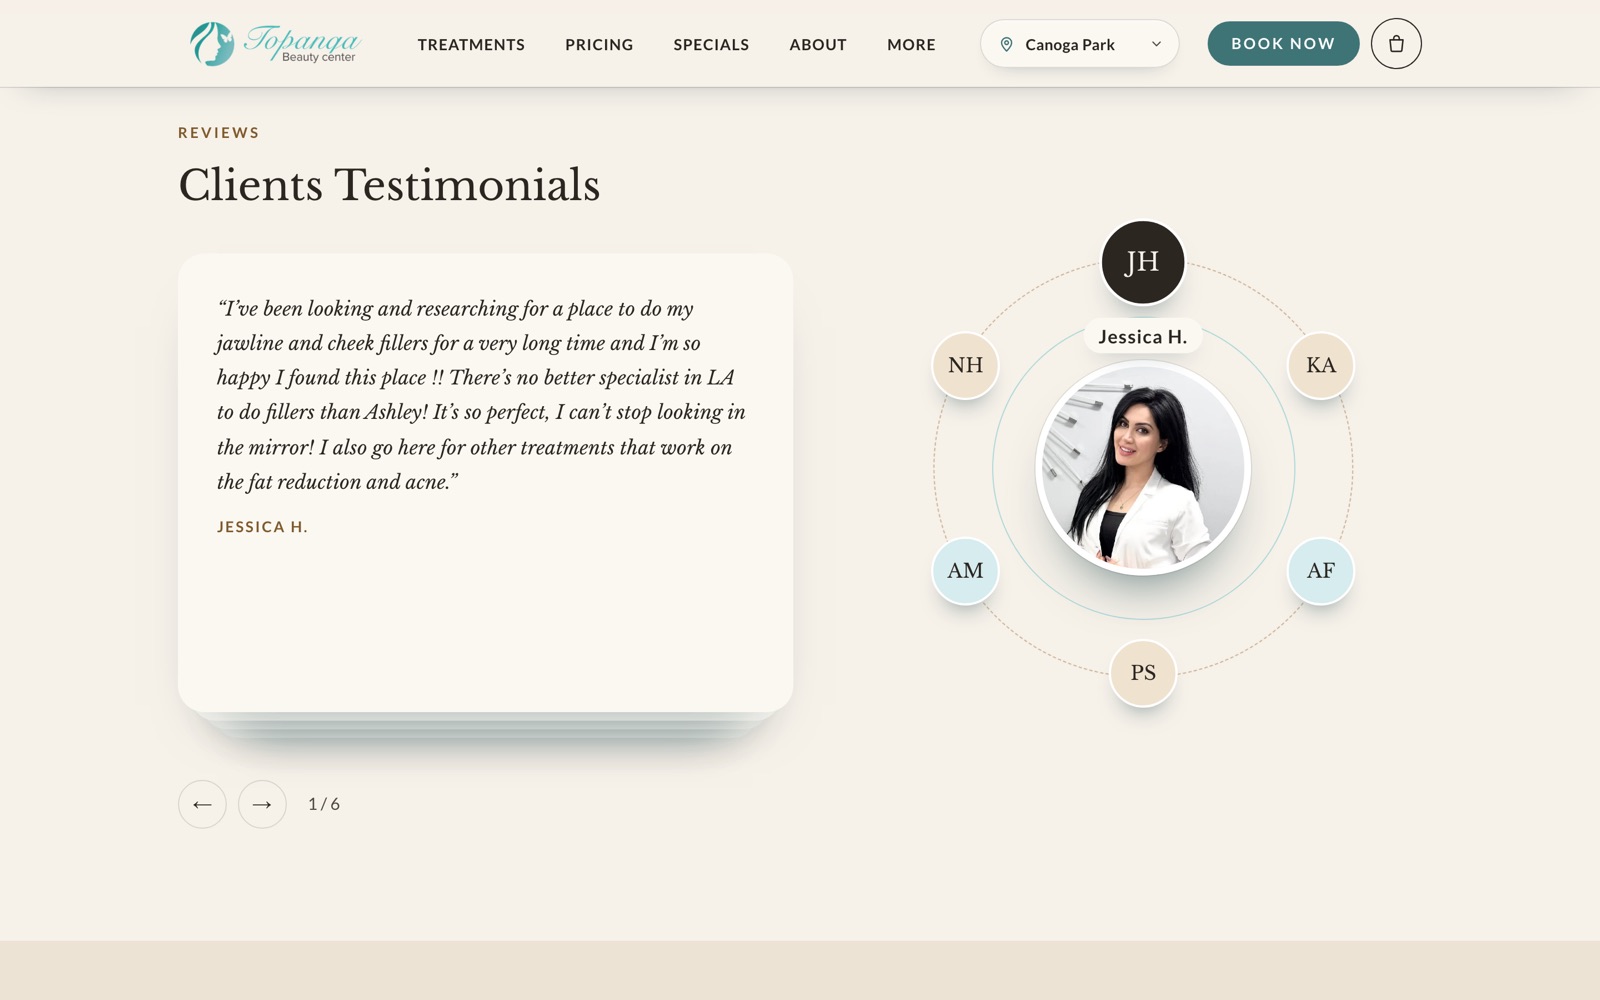Viewport: 1600px width, 1000px height.
Task: Click the Book Now button
Action: click(x=1283, y=44)
